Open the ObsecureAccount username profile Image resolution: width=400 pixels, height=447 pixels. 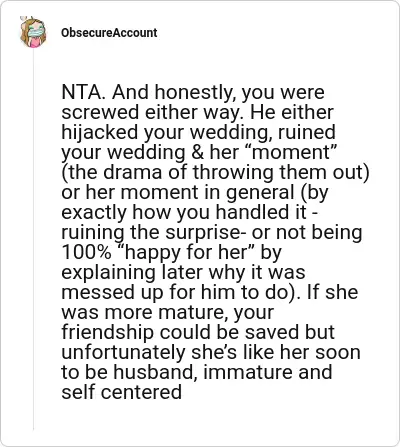(x=109, y=33)
